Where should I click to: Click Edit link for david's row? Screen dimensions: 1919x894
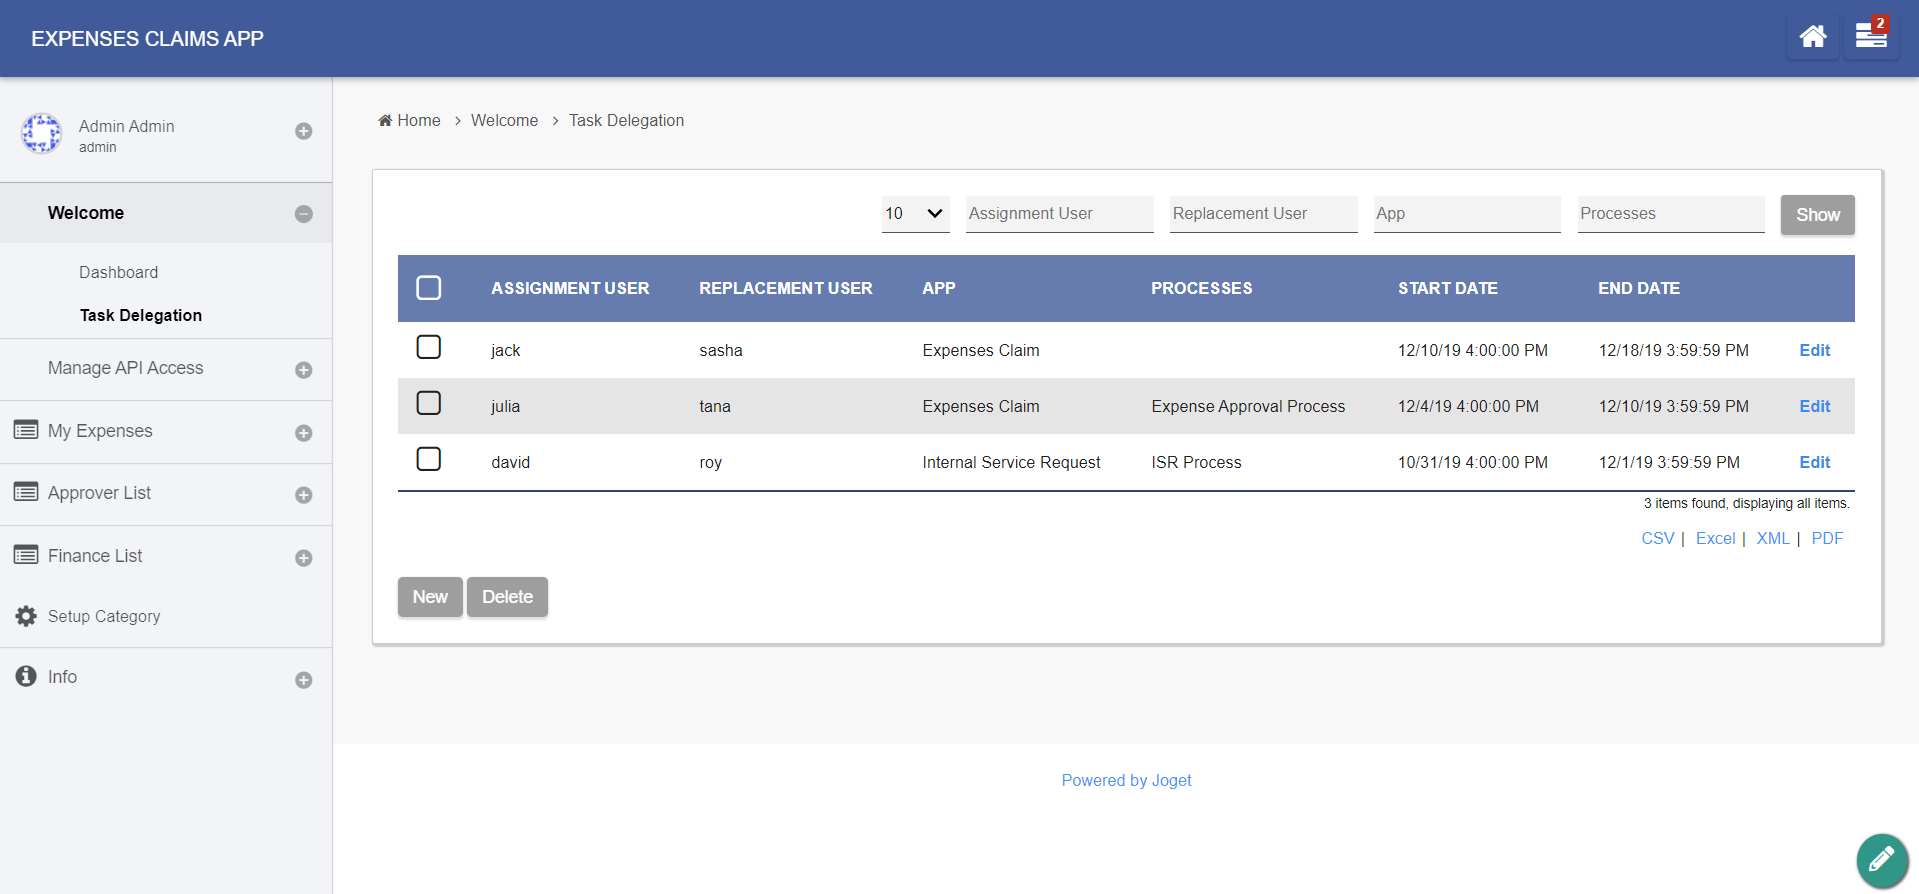pyautogui.click(x=1814, y=462)
